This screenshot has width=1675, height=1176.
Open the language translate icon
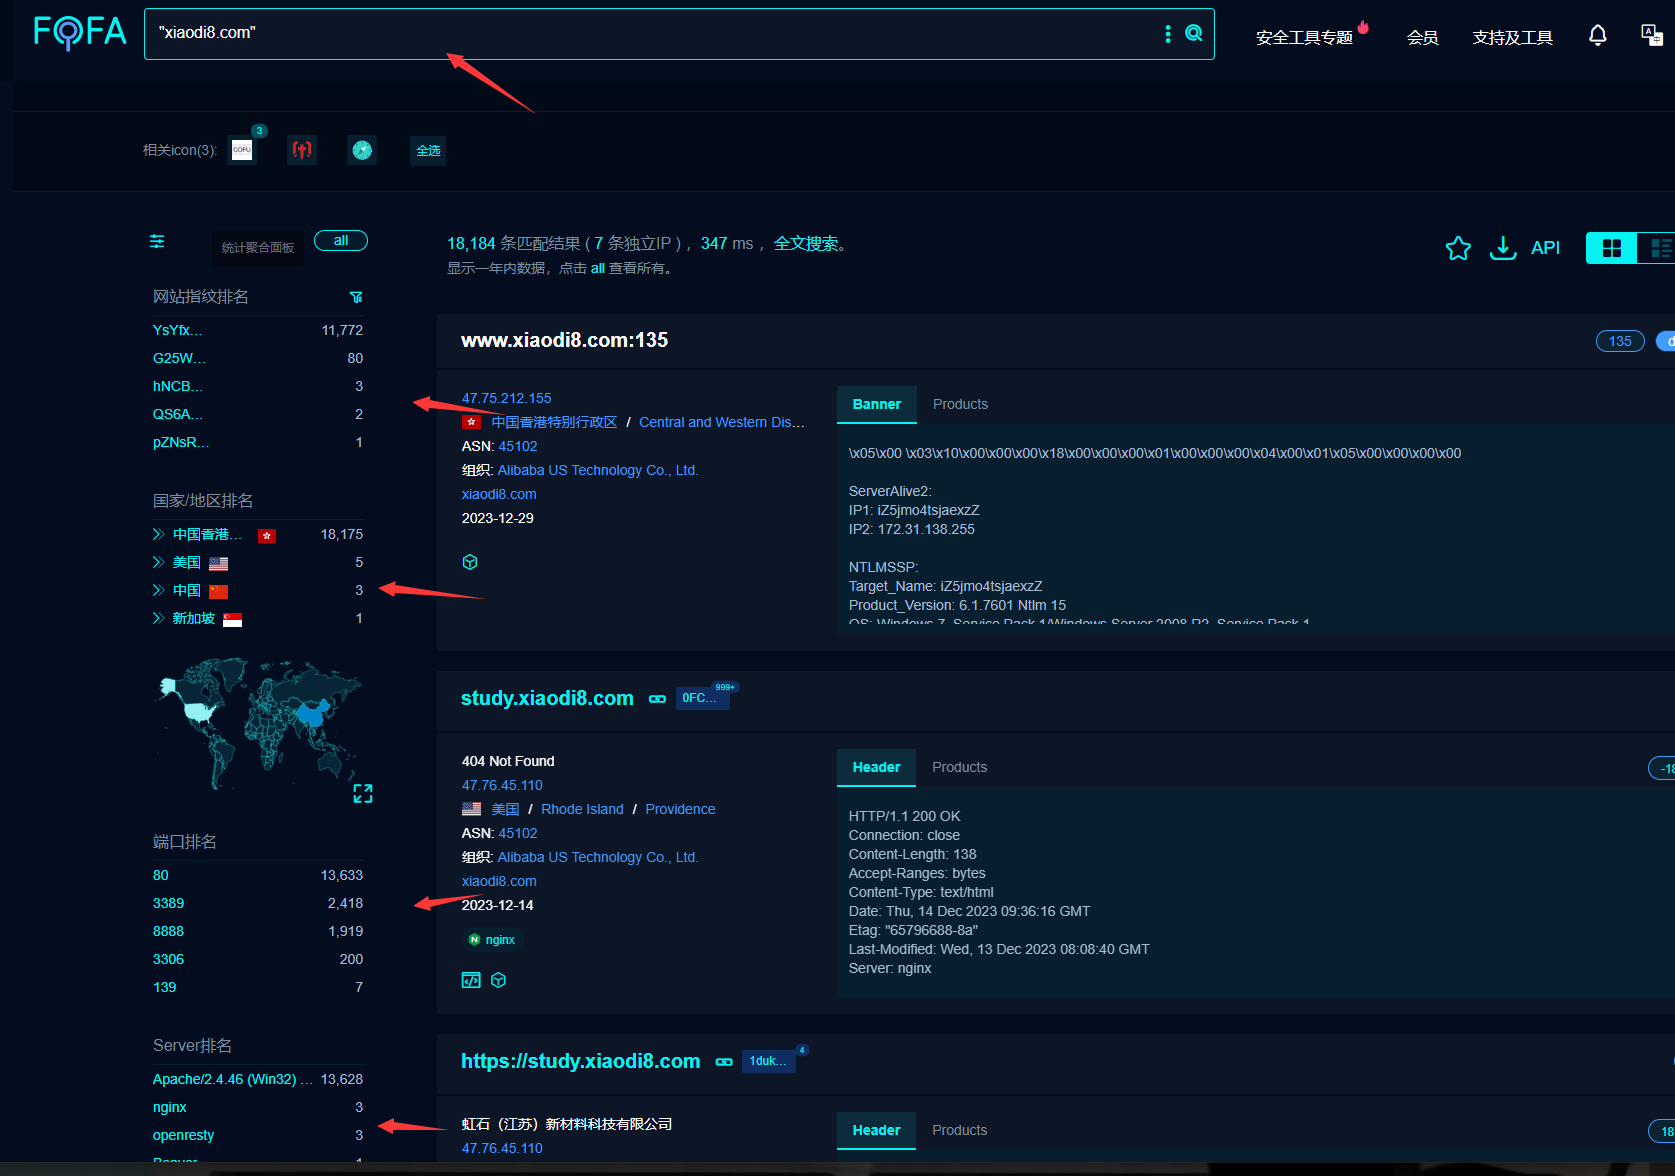pos(1652,35)
